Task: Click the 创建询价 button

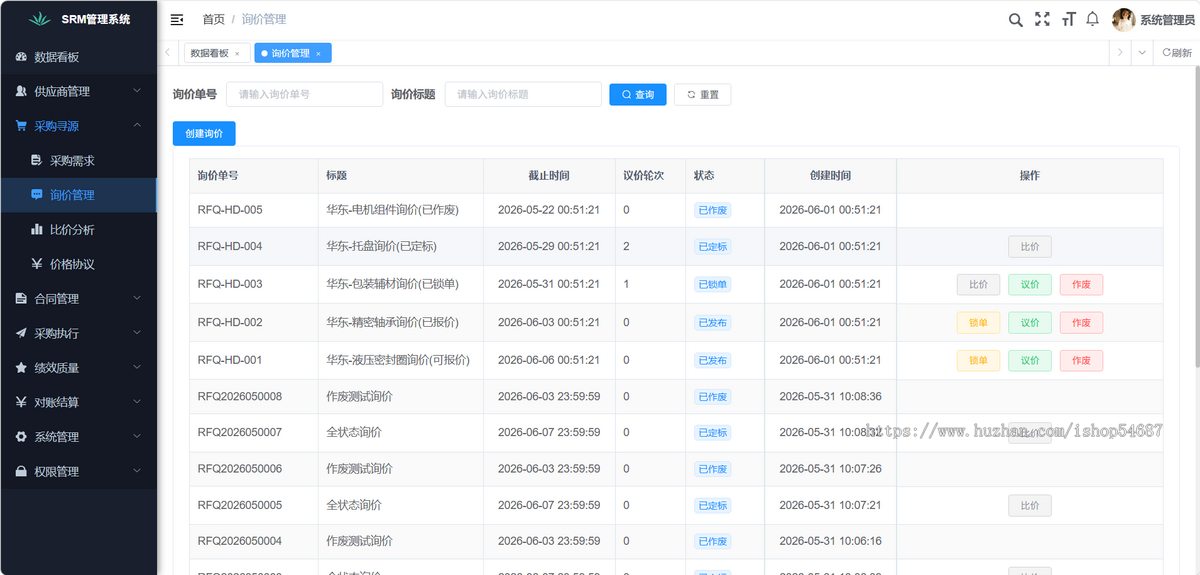Action: pyautogui.click(x=204, y=133)
